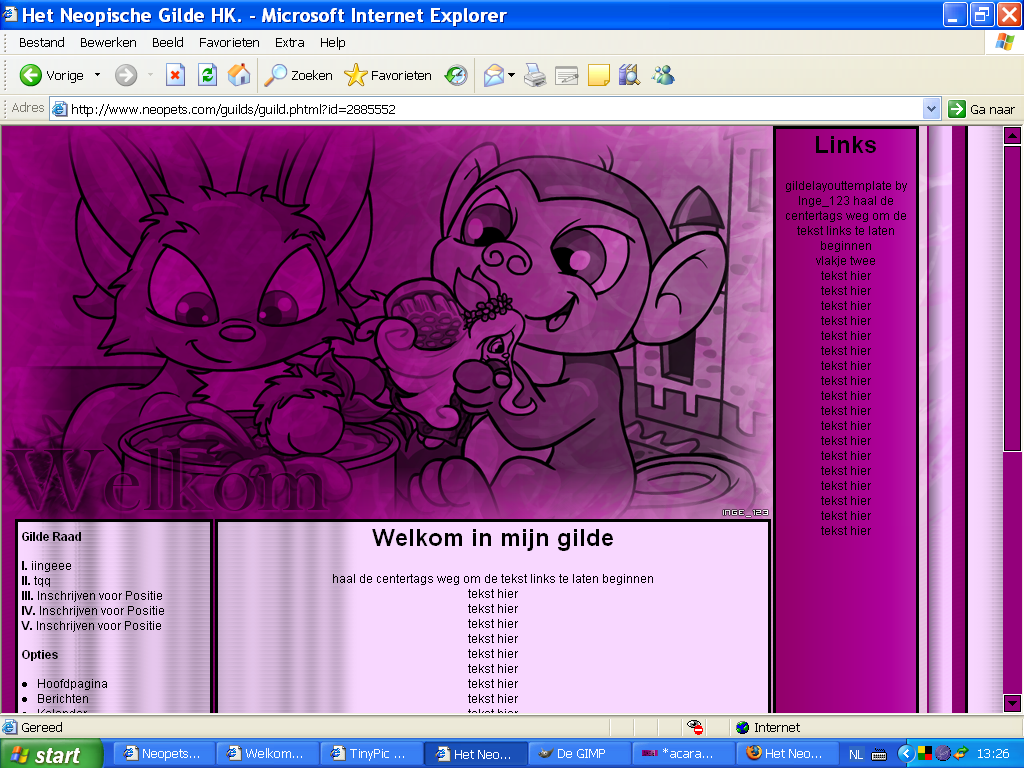Viewport: 1024px width, 768px height.
Task: Open the Hoofdpagina option link
Action: click(x=72, y=684)
